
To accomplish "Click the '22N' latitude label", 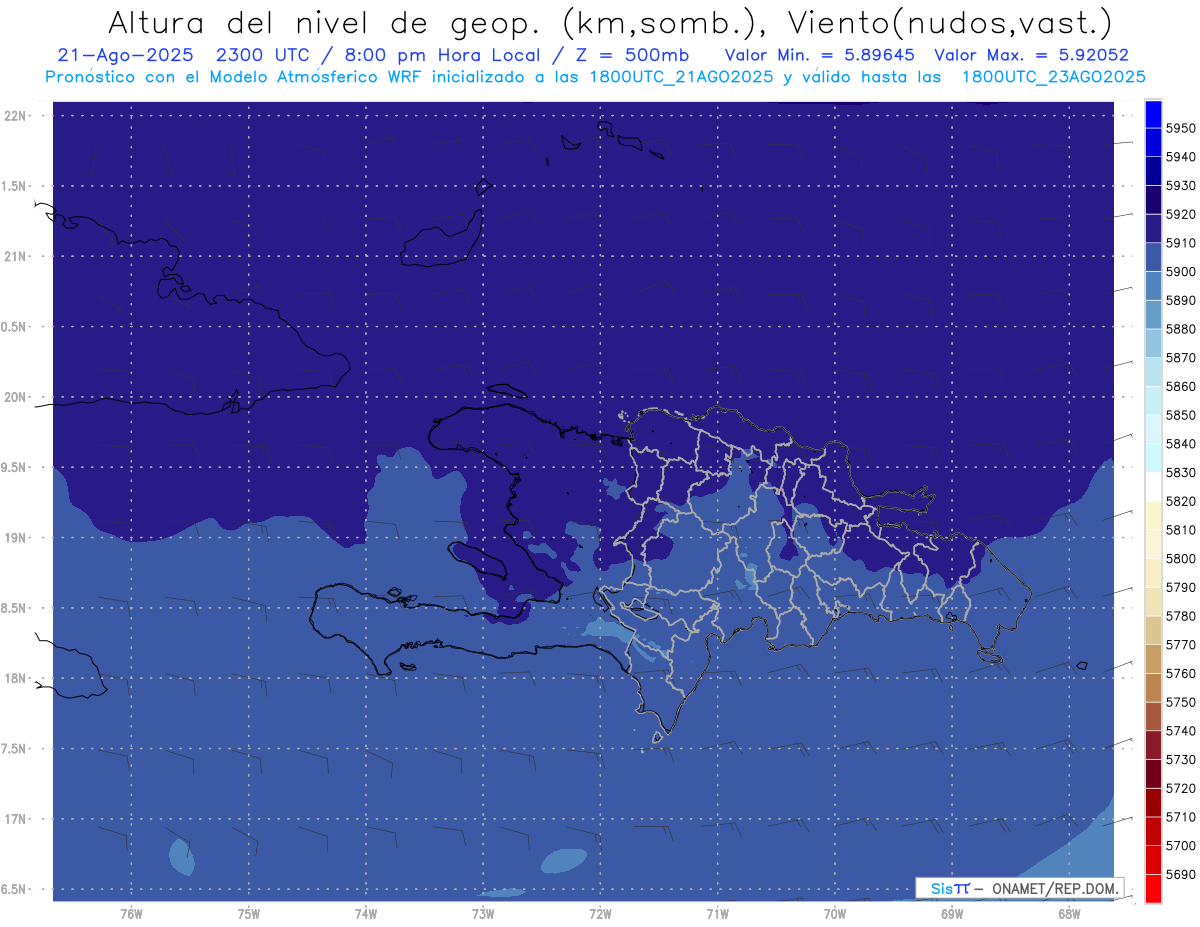I will (17, 116).
